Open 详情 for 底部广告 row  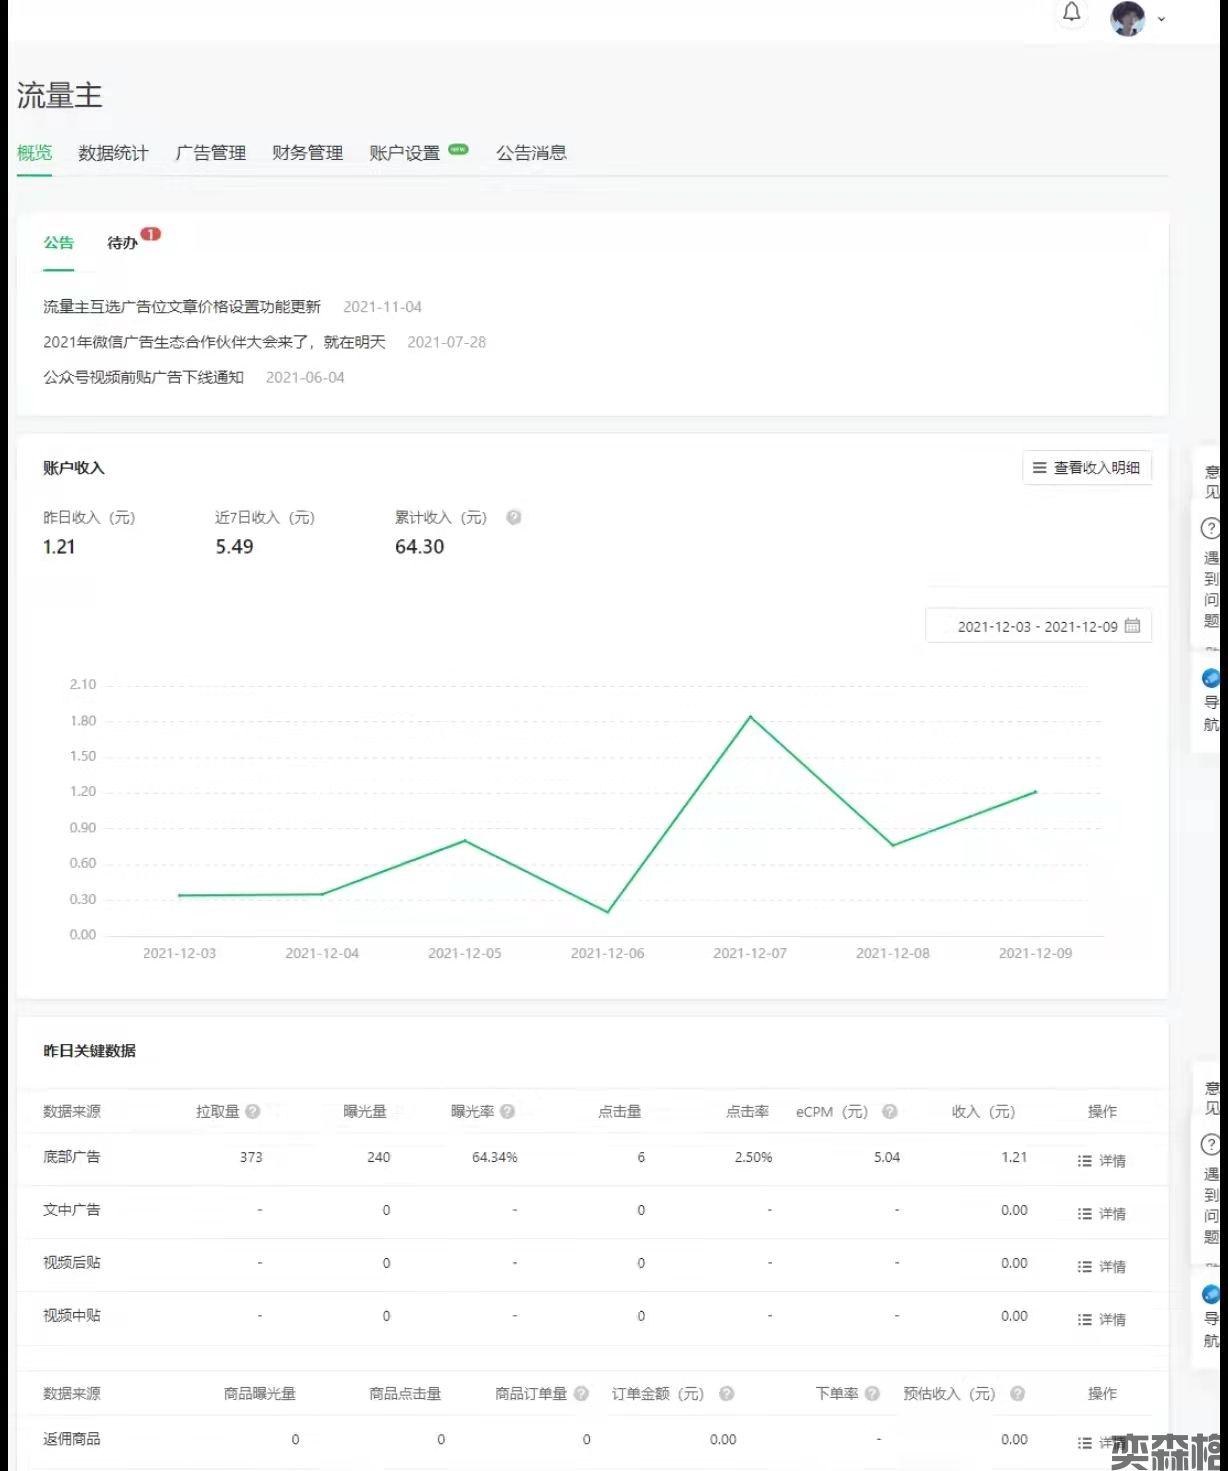pyautogui.click(x=1102, y=1161)
